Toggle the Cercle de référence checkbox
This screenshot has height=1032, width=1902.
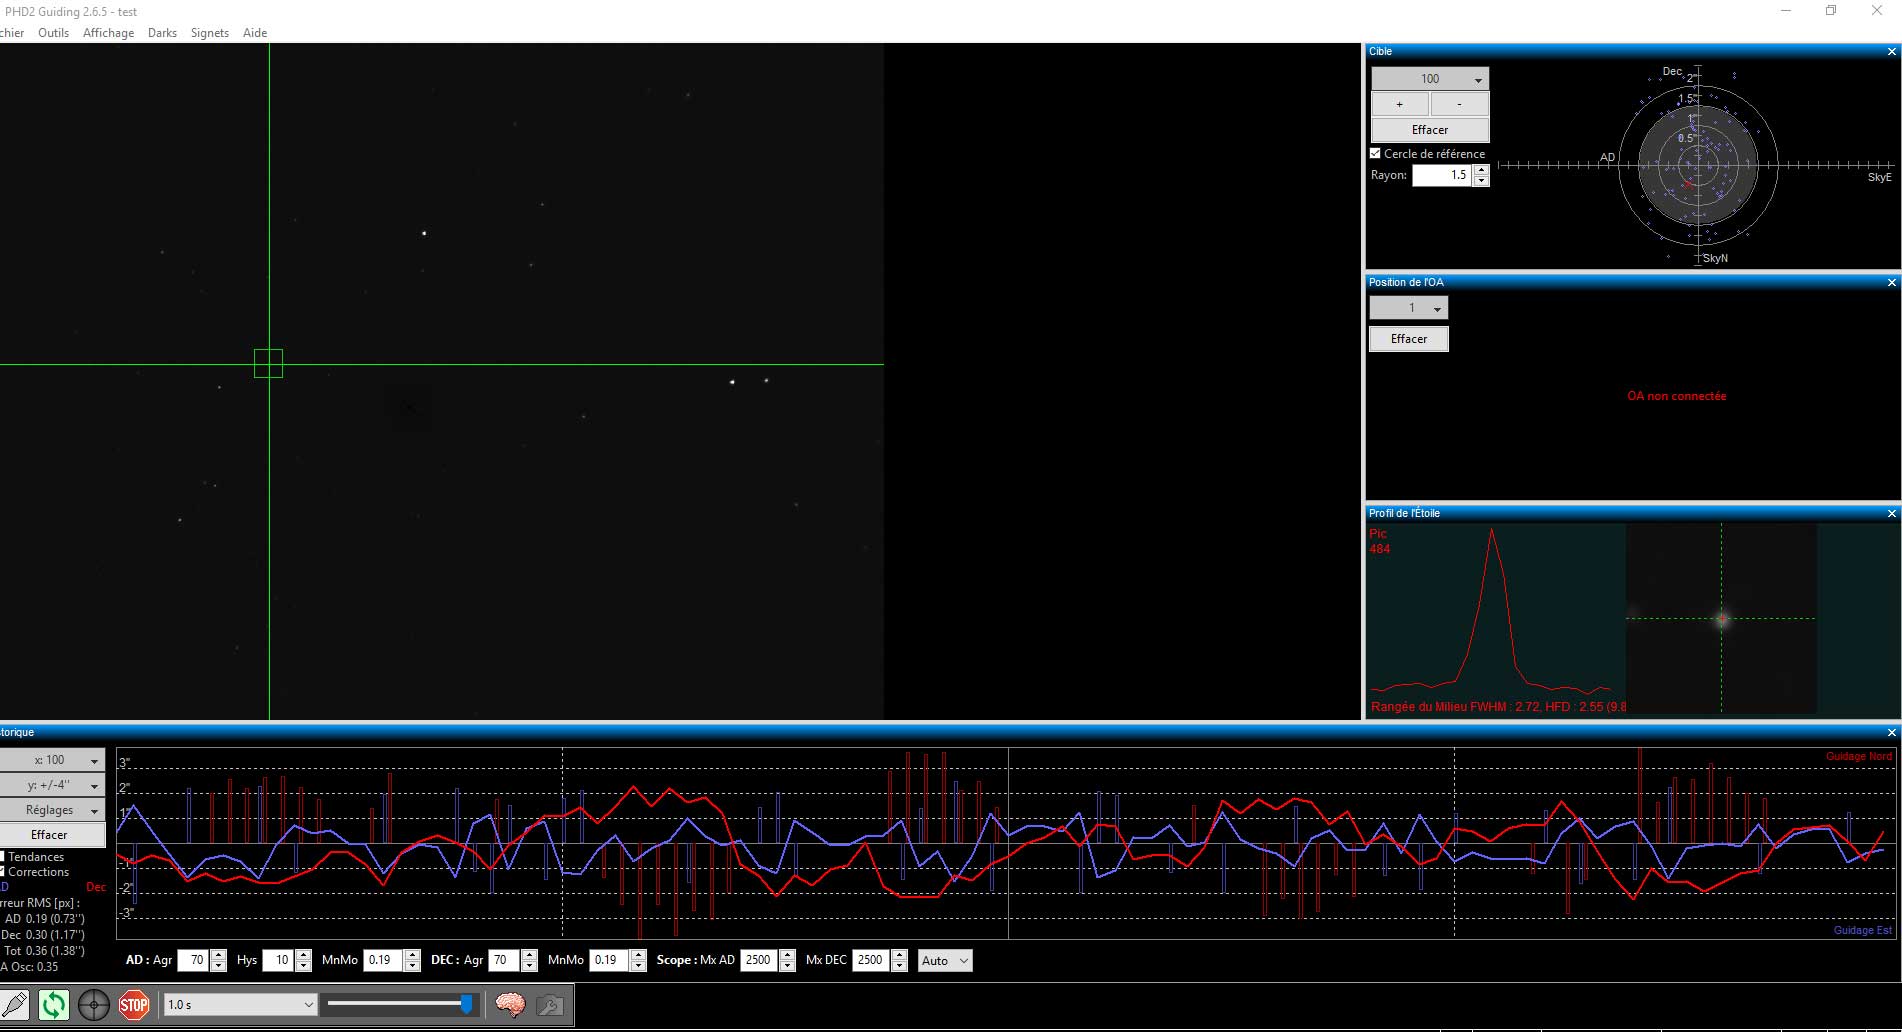coord(1376,153)
